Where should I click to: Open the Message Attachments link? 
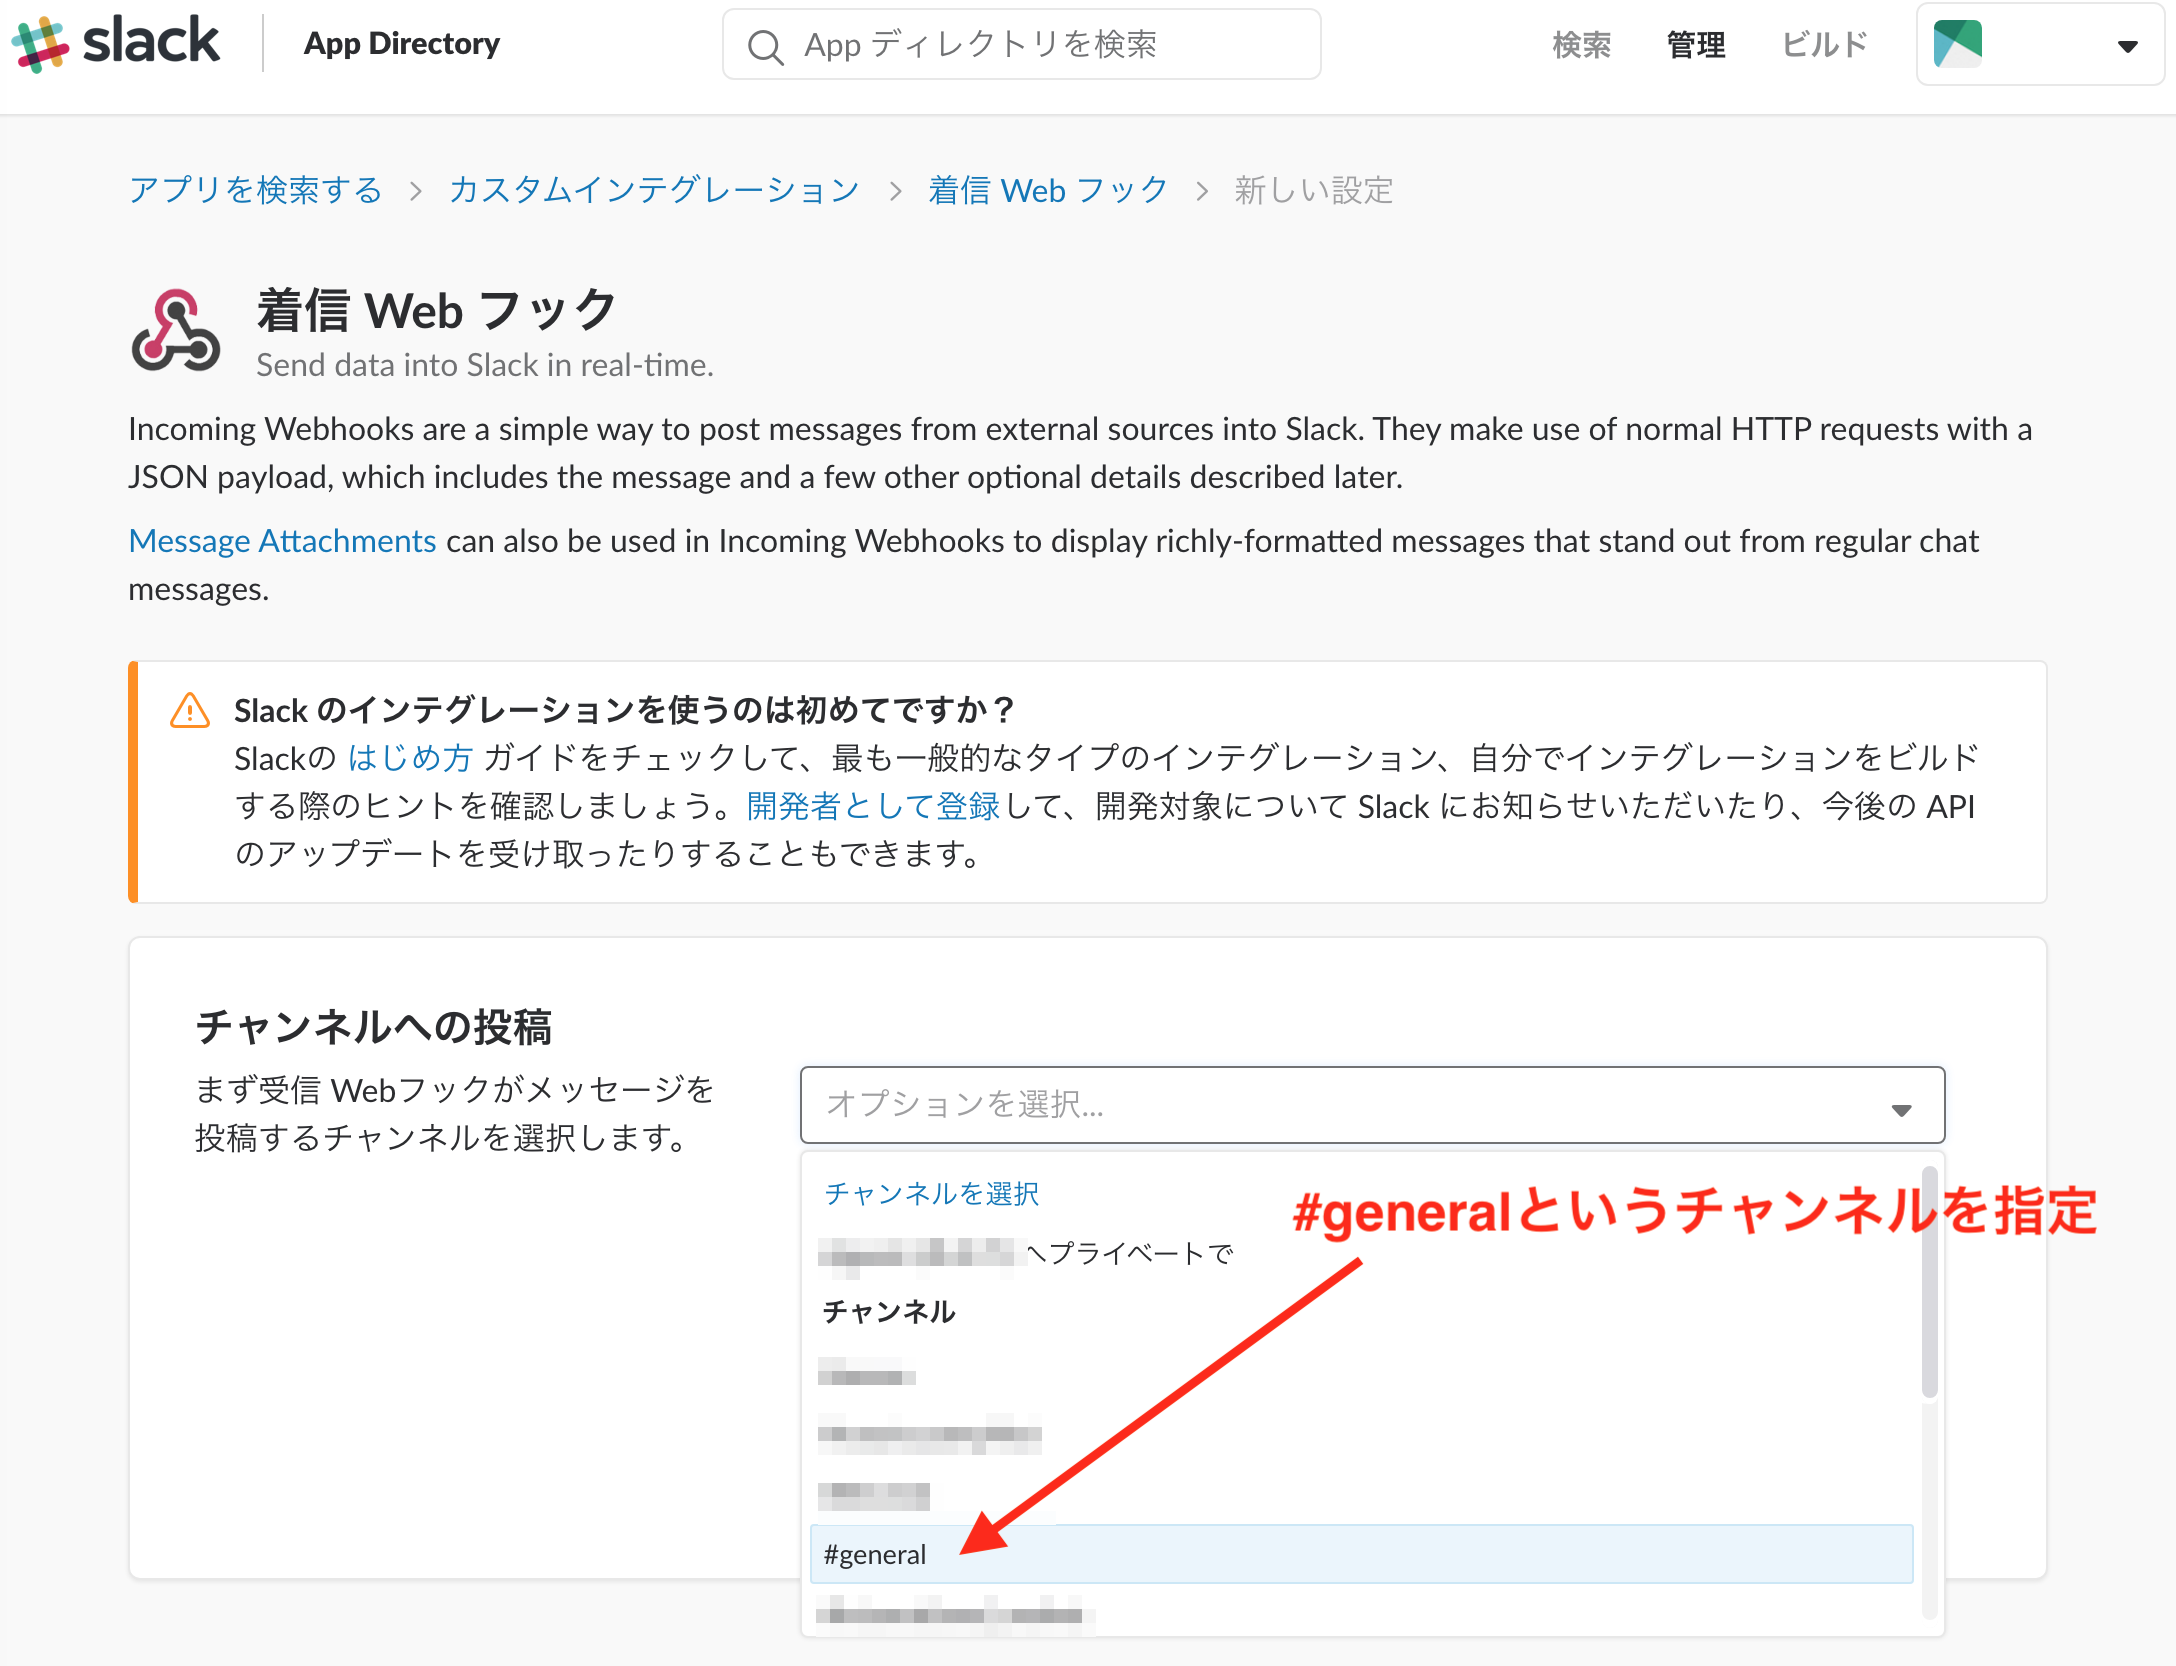click(283, 541)
